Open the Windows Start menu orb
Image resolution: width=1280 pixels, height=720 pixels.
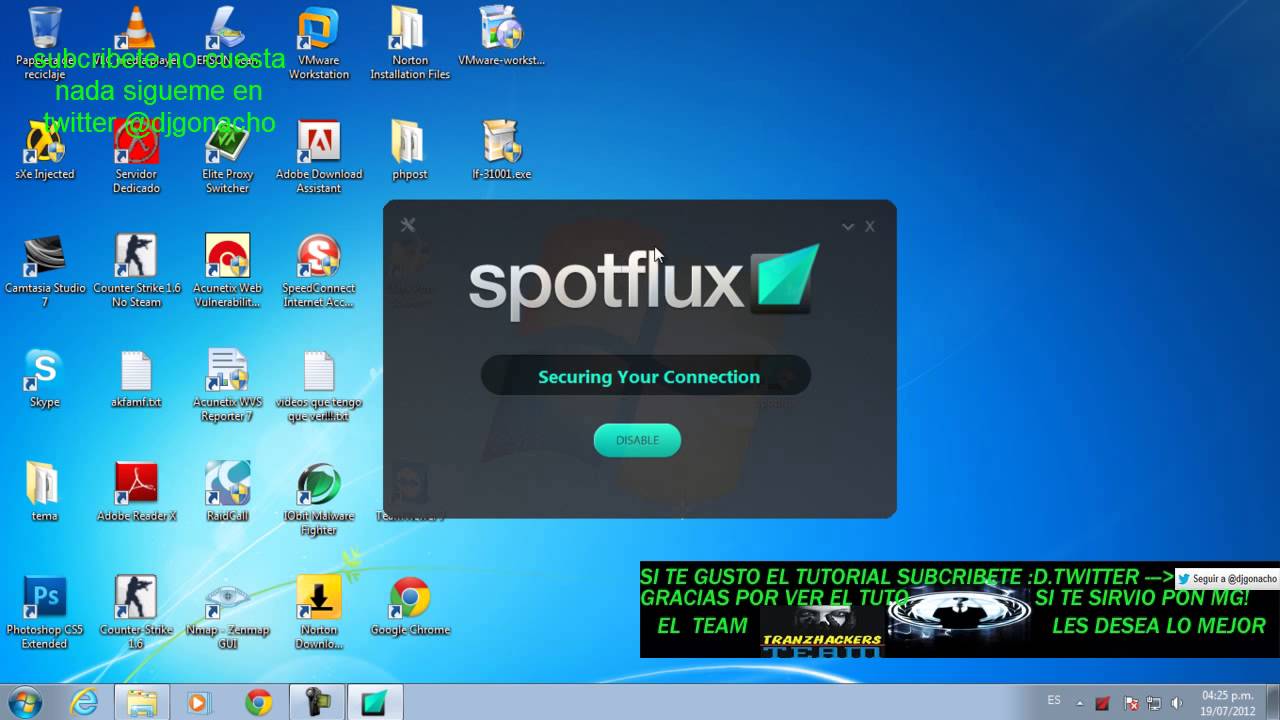pyautogui.click(x=23, y=702)
